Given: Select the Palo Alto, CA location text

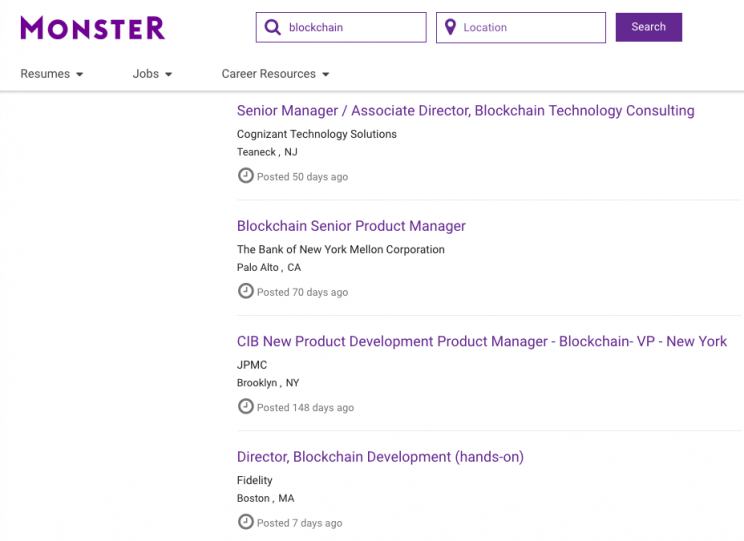Looking at the screenshot, I should pos(269,267).
